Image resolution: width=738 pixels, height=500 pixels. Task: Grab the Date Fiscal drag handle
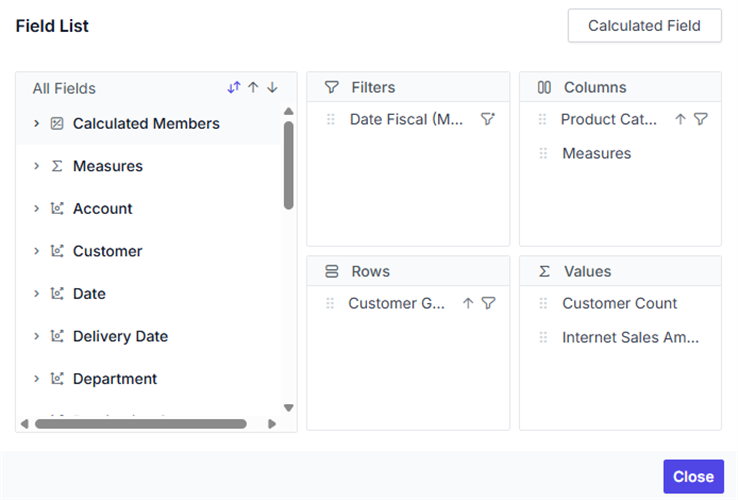(x=330, y=119)
